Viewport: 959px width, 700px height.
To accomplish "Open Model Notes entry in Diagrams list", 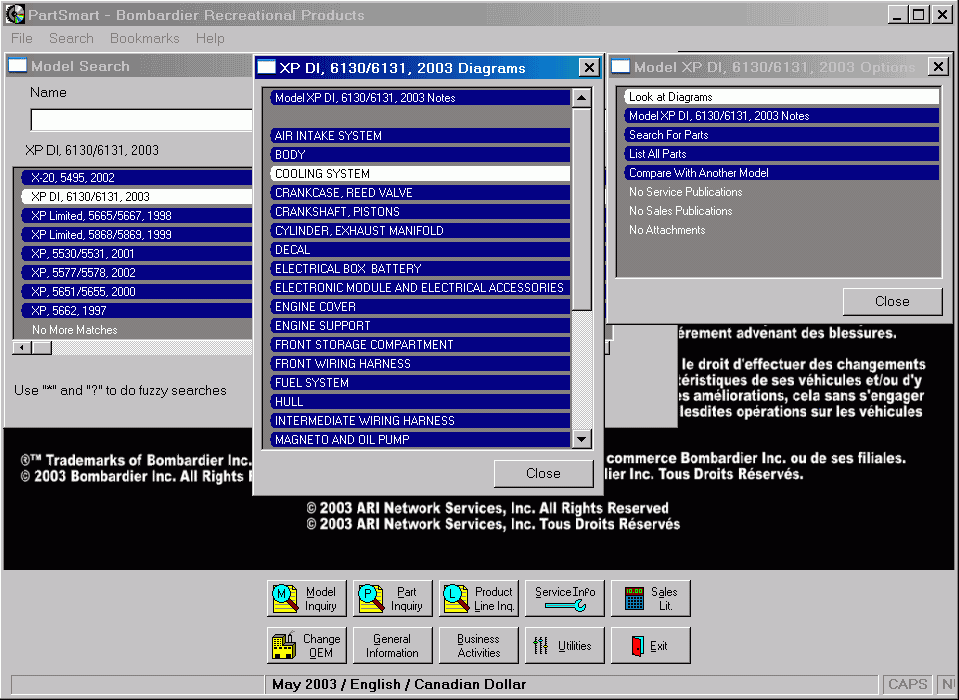I will click(x=420, y=98).
